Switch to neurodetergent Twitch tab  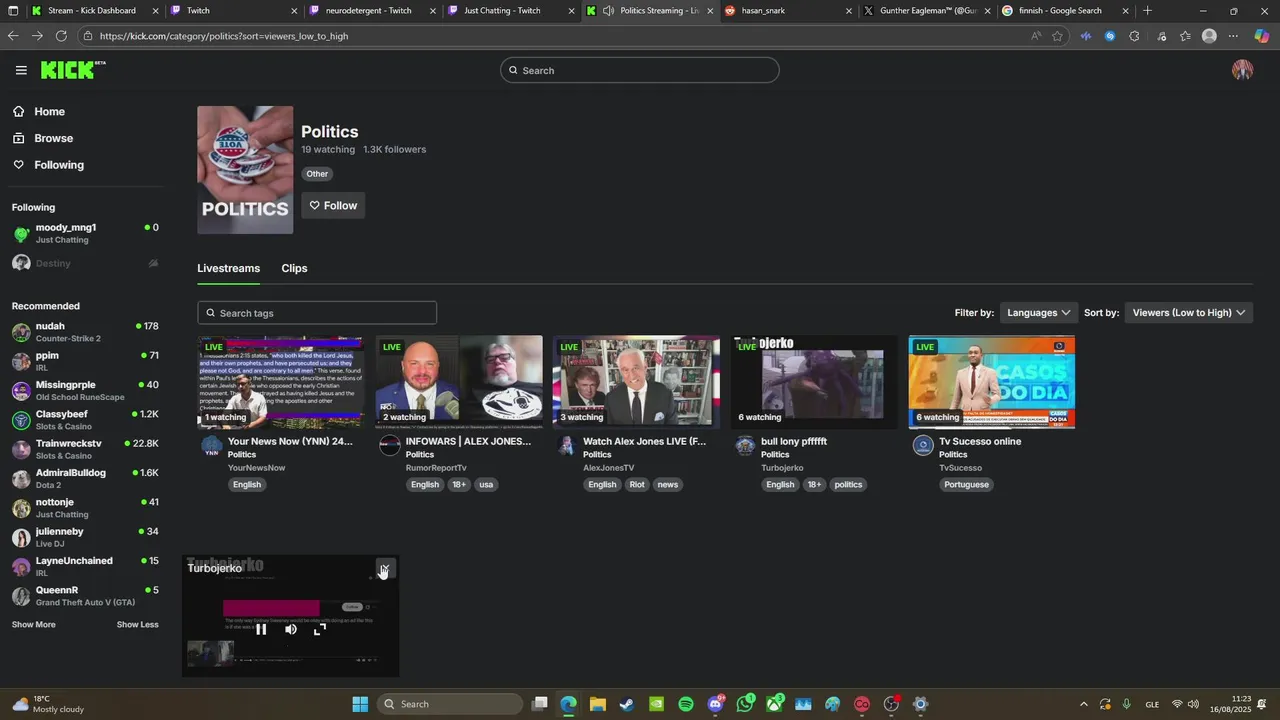(x=371, y=11)
